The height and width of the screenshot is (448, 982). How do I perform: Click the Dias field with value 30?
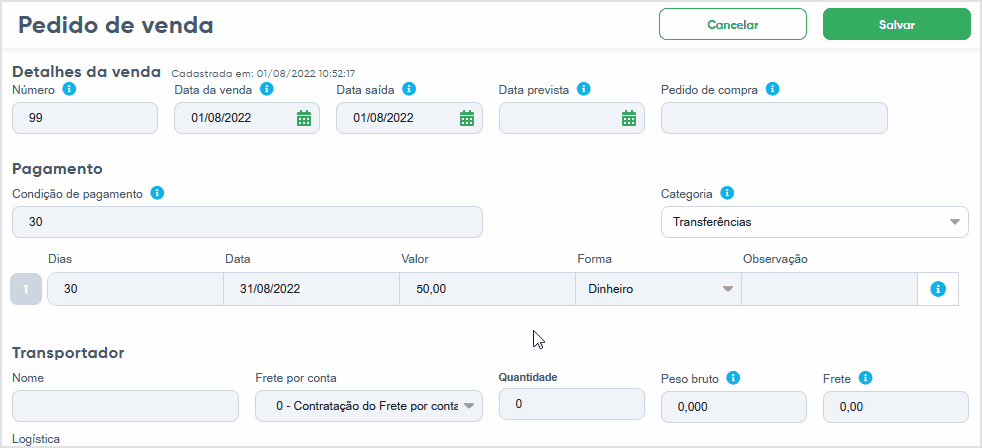(135, 289)
